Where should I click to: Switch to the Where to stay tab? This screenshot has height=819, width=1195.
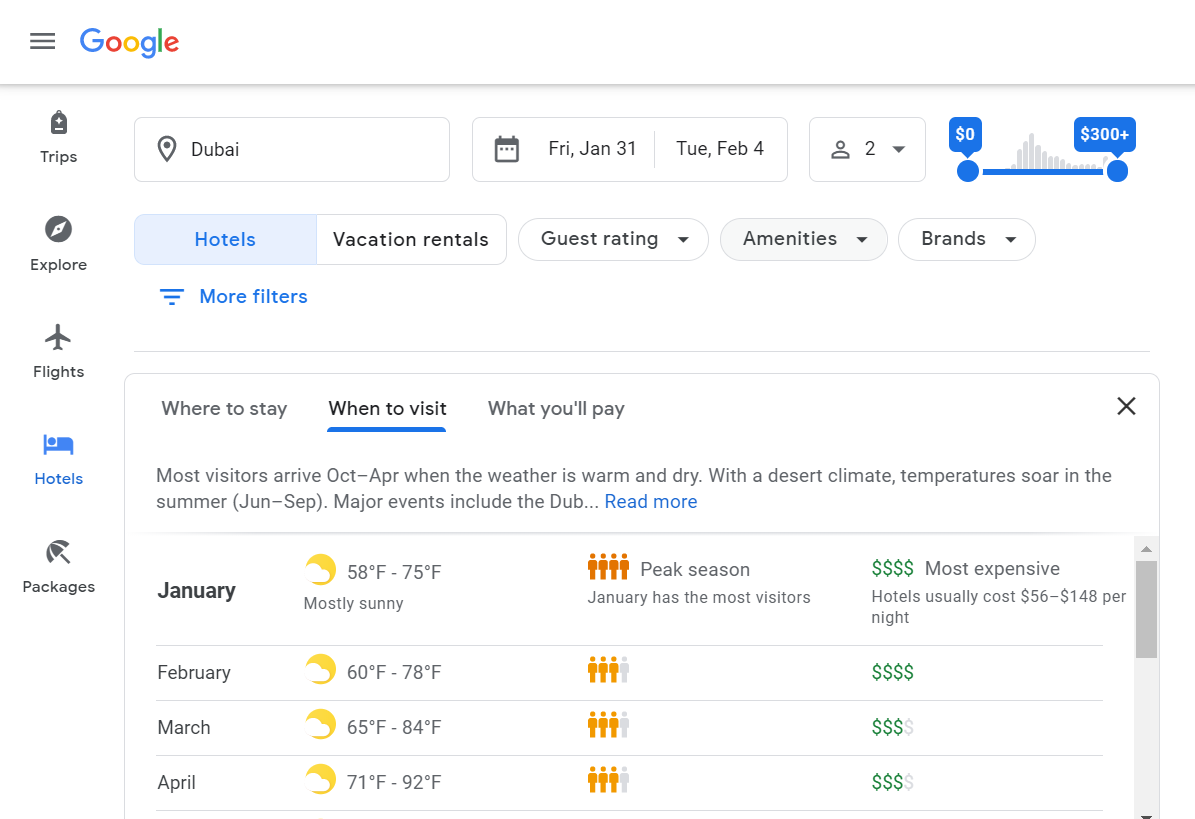(223, 409)
